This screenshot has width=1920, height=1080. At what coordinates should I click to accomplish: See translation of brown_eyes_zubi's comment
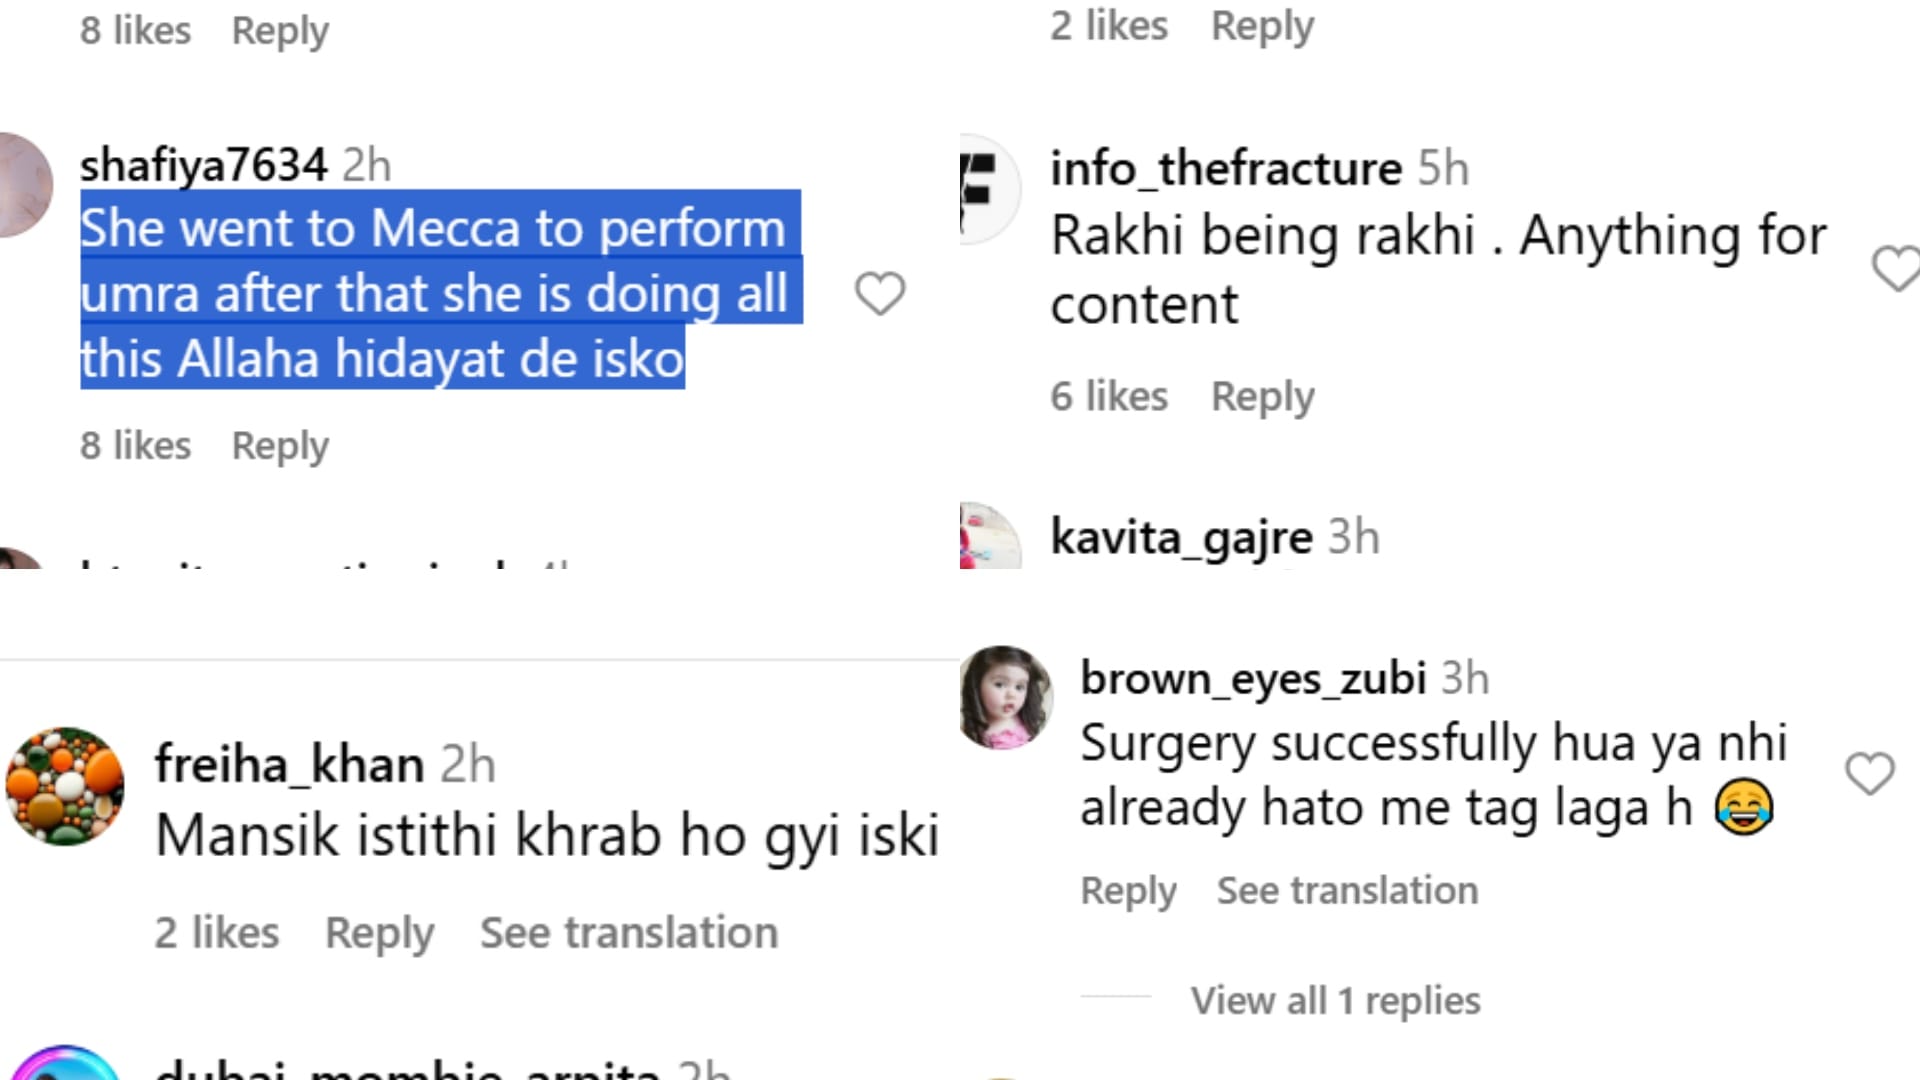[1347, 890]
